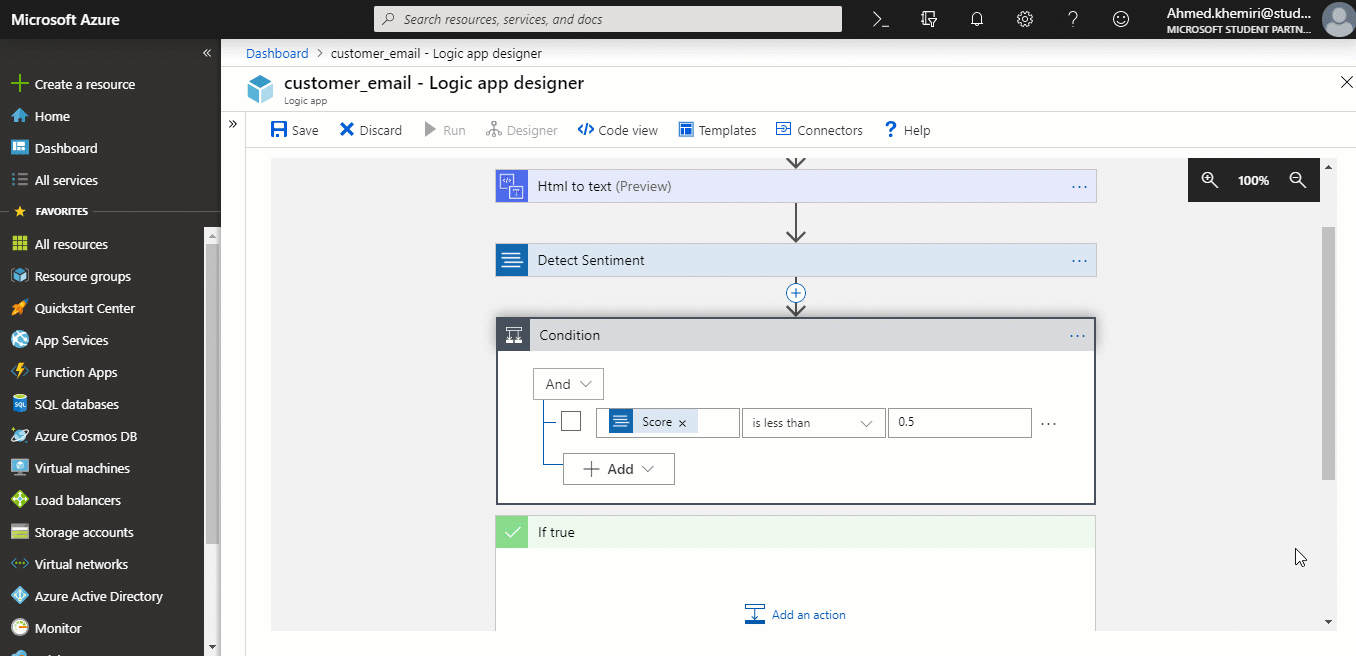Insert a step with the plus circle
The width and height of the screenshot is (1356, 656).
click(x=796, y=293)
